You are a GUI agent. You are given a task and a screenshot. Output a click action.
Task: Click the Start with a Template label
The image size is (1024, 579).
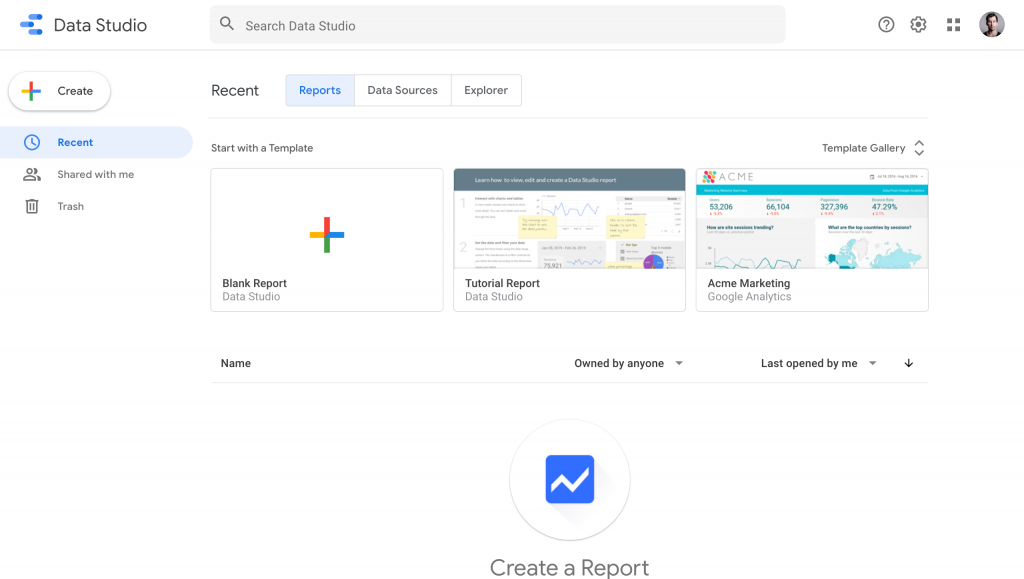click(x=262, y=148)
